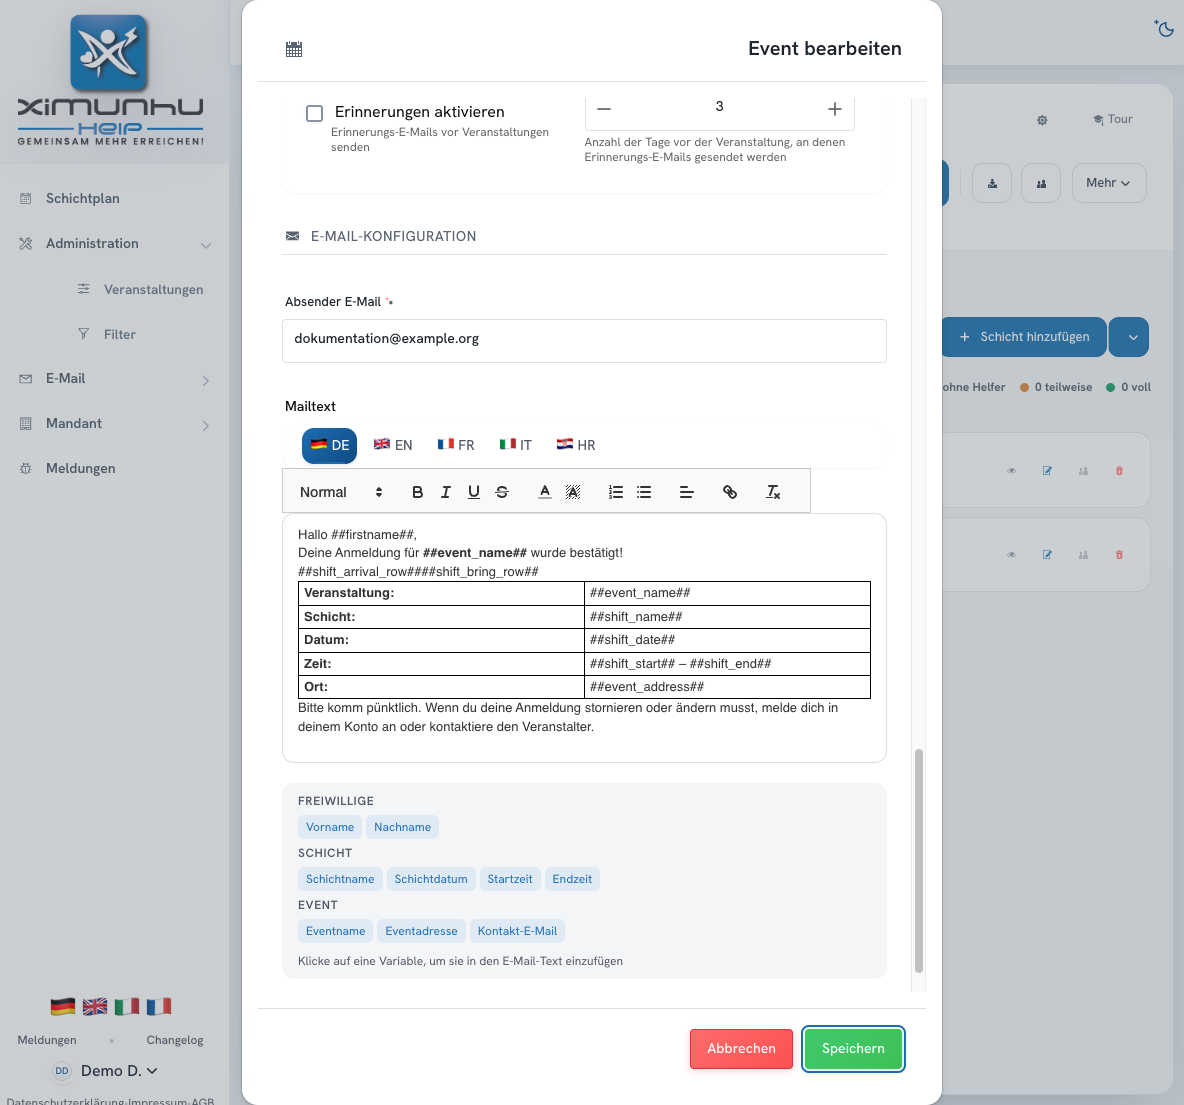Edit the Absender E-Mail field
1184x1105 pixels.
[584, 341]
